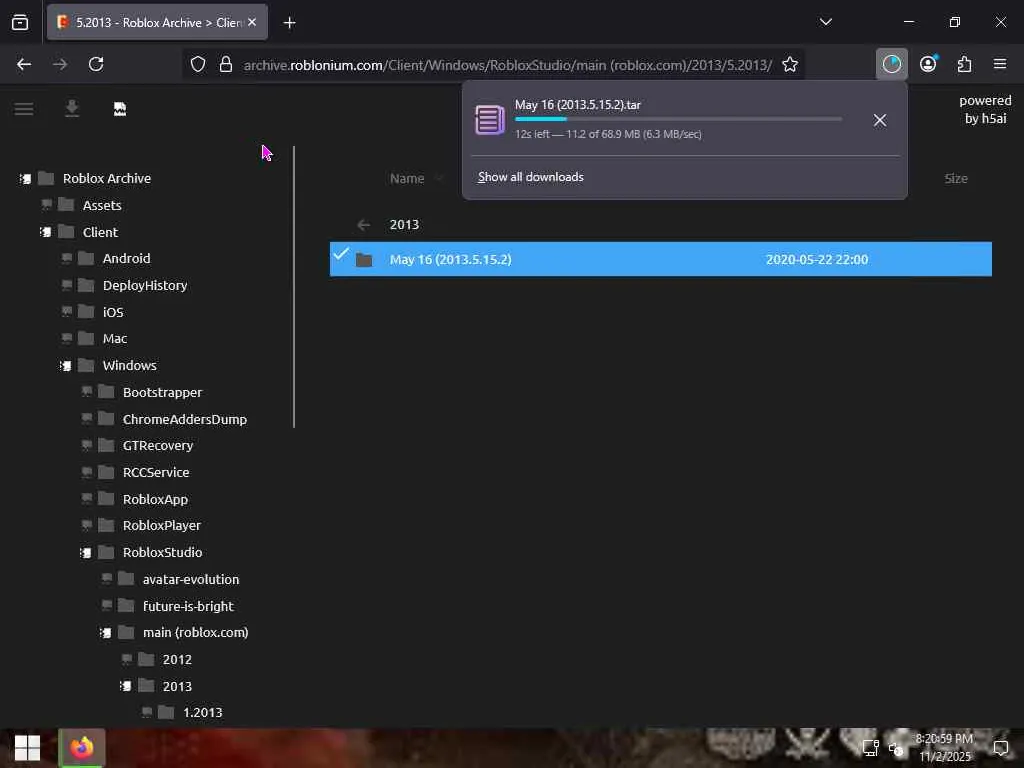Open the RobloxPlayer folder in tree

162,526
